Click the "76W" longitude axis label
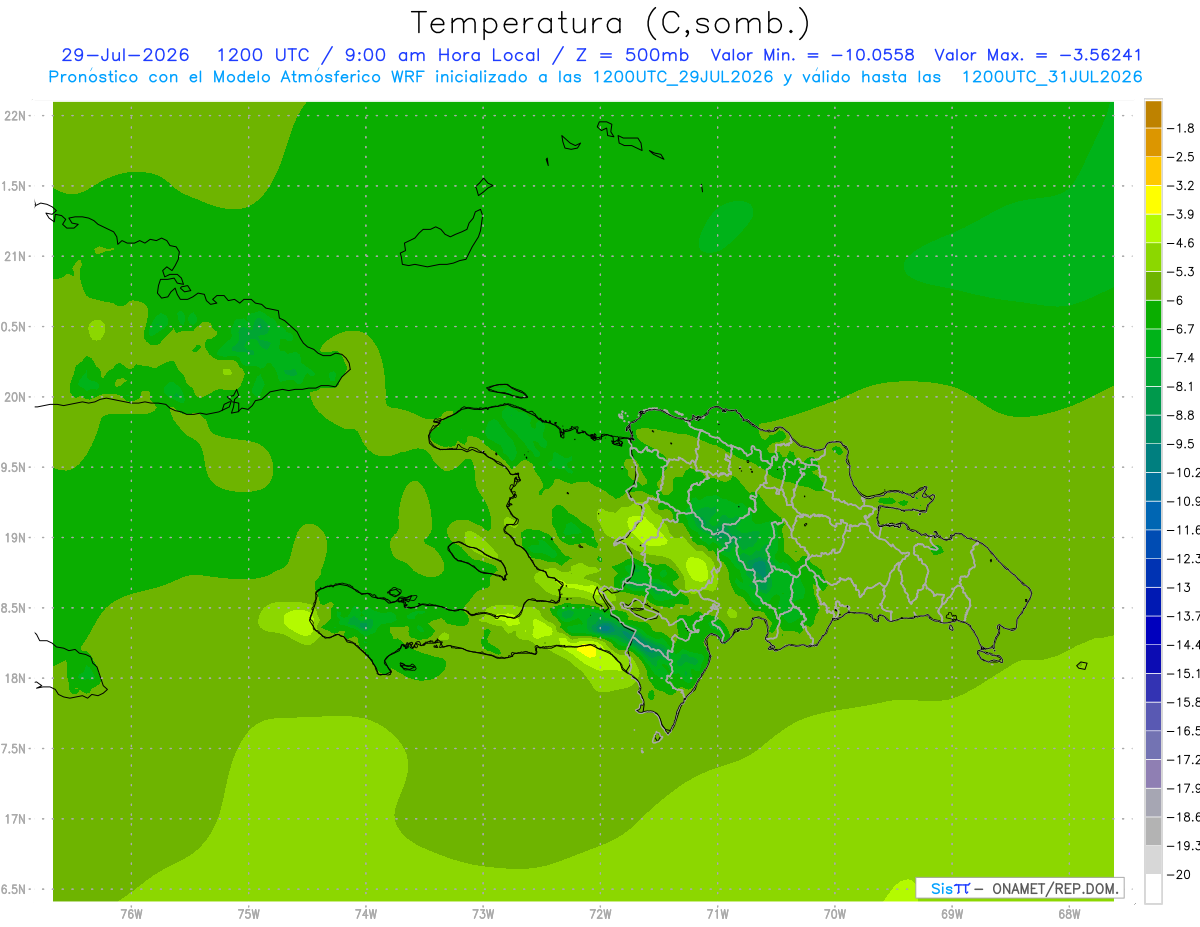Screen dimensions: 1200x927 click(x=131, y=913)
